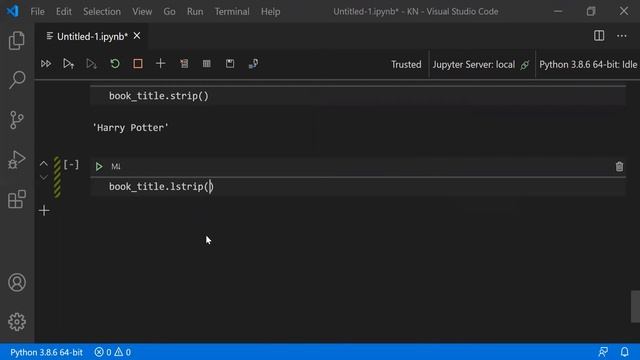This screenshot has height=360, width=640.
Task: Open the Run menu
Action: pyautogui.click(x=195, y=11)
